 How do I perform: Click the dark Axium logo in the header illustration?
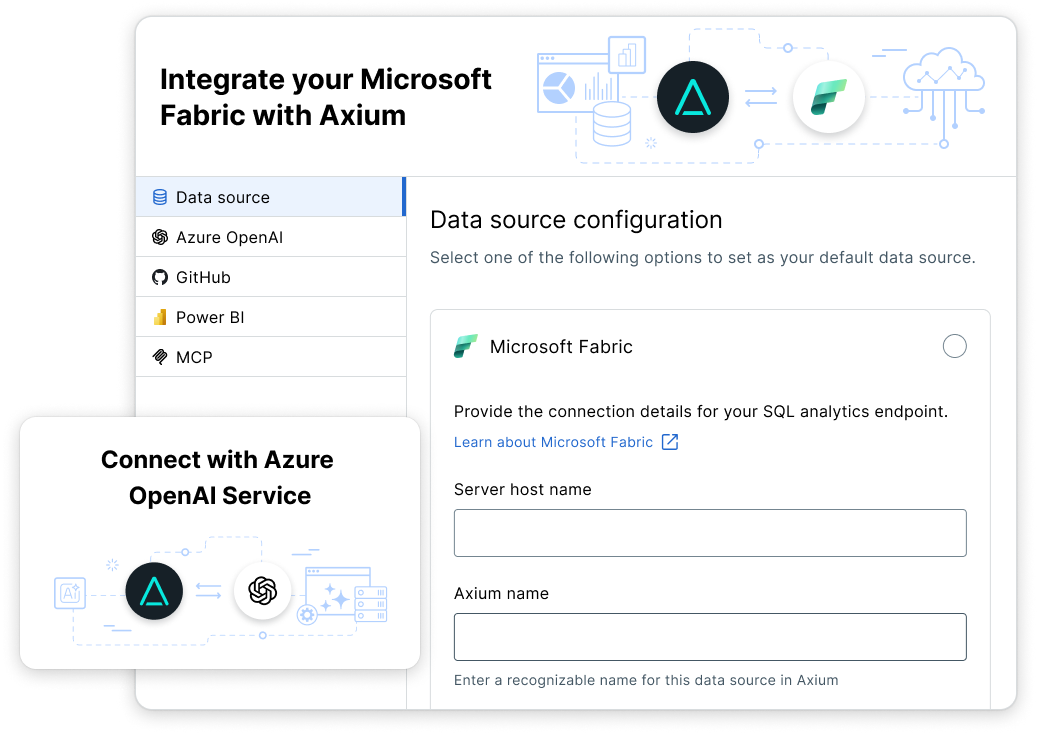point(693,97)
